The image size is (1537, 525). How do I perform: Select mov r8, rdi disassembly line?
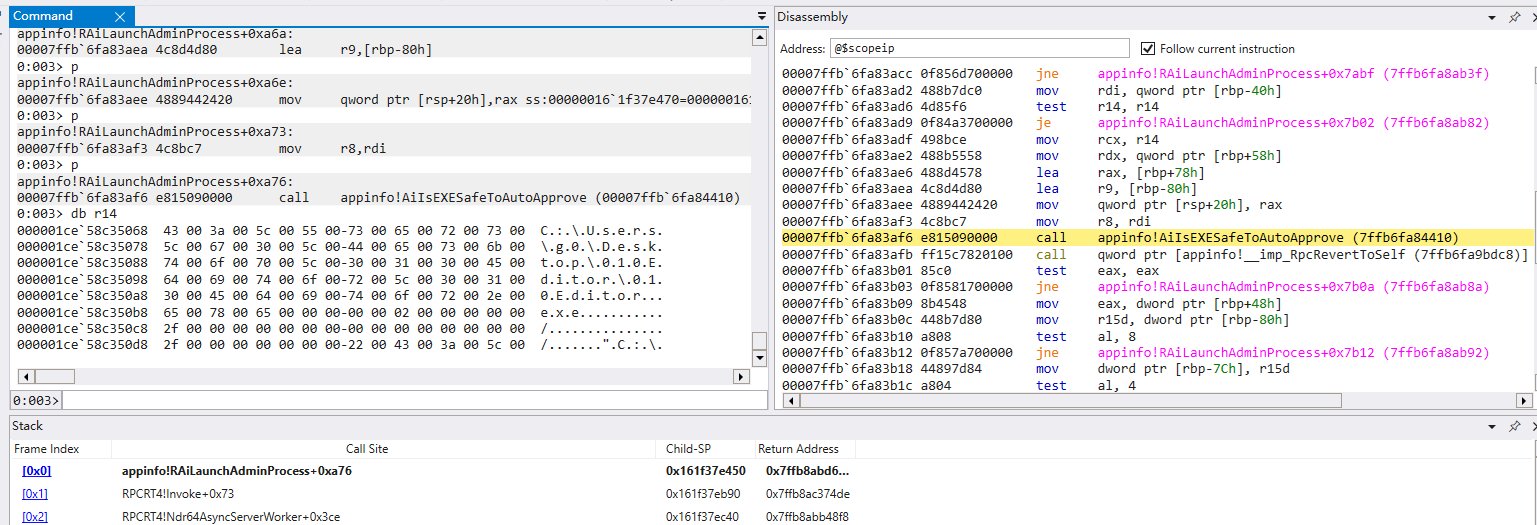point(964,222)
